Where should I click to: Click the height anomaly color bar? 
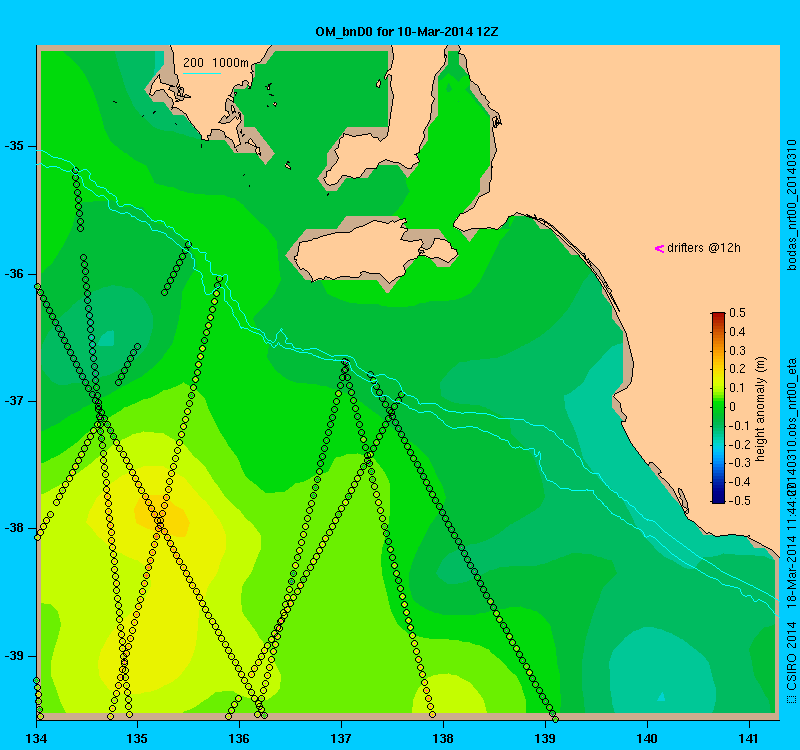click(x=718, y=408)
